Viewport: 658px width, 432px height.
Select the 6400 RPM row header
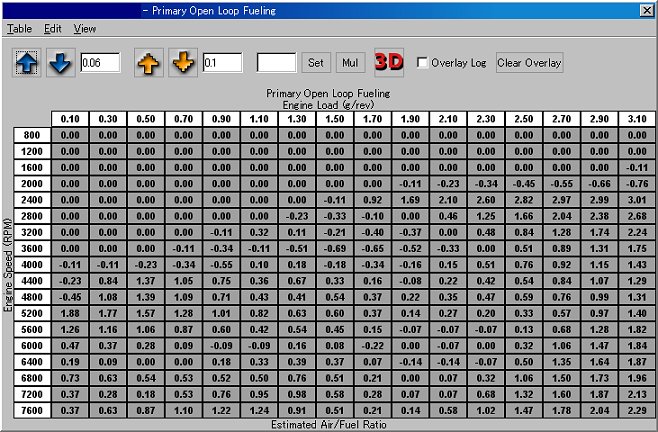32,362
